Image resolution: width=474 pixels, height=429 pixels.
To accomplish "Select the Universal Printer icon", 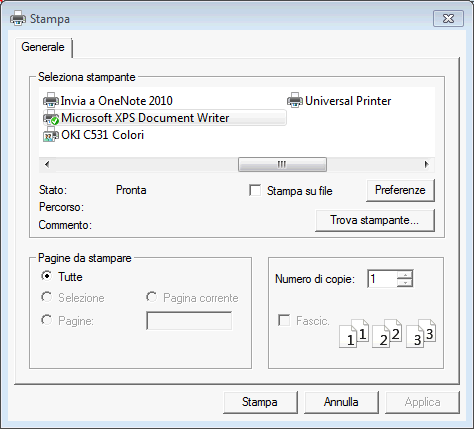I will click(x=295, y=100).
